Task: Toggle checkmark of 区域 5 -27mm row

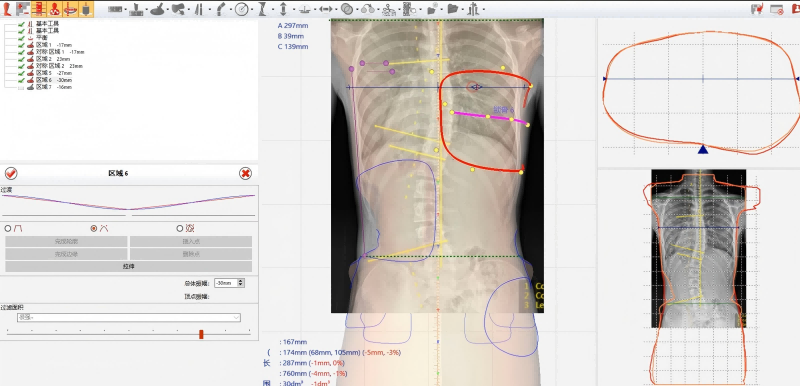Action: (x=21, y=73)
